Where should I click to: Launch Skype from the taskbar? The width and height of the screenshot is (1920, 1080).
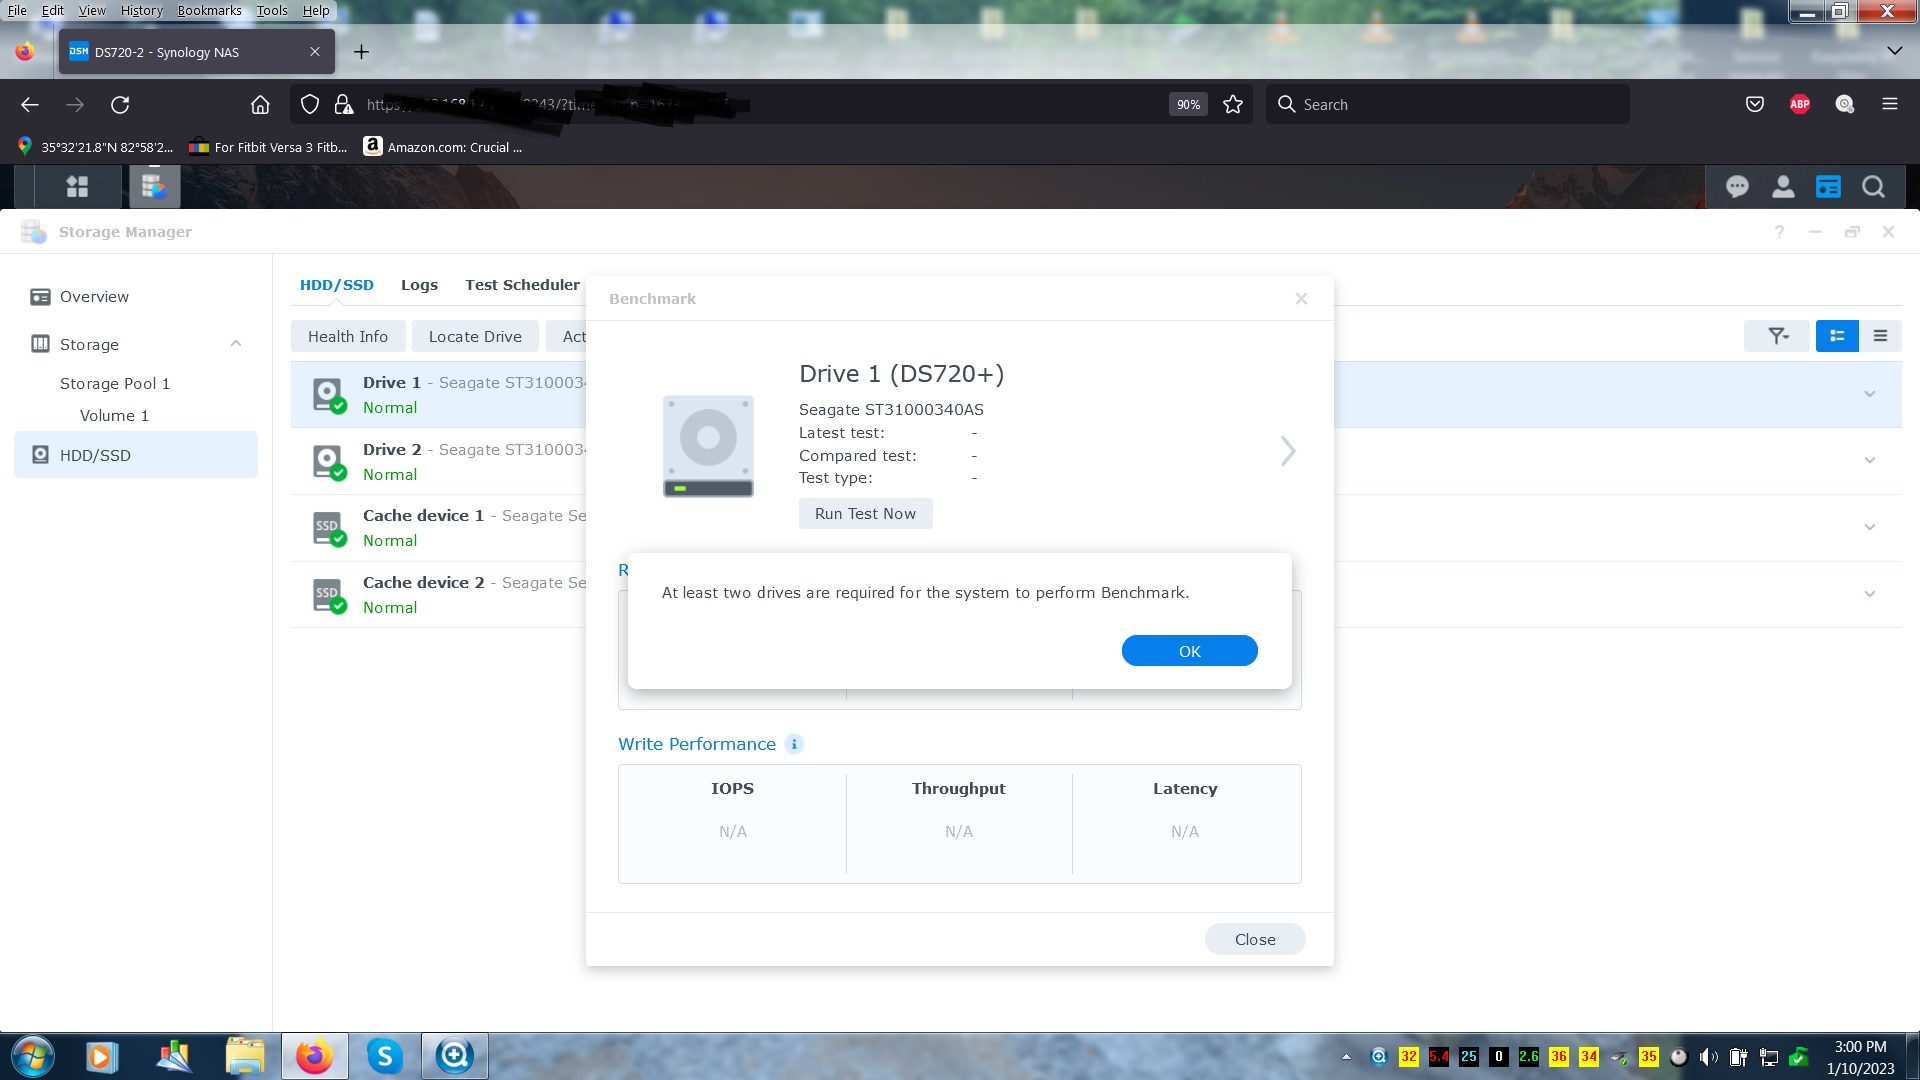[x=384, y=1055]
